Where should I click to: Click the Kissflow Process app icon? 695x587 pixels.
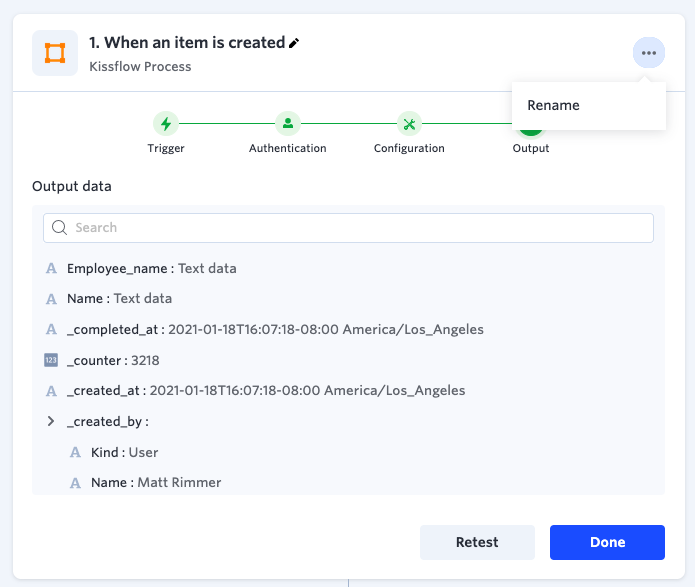55,53
